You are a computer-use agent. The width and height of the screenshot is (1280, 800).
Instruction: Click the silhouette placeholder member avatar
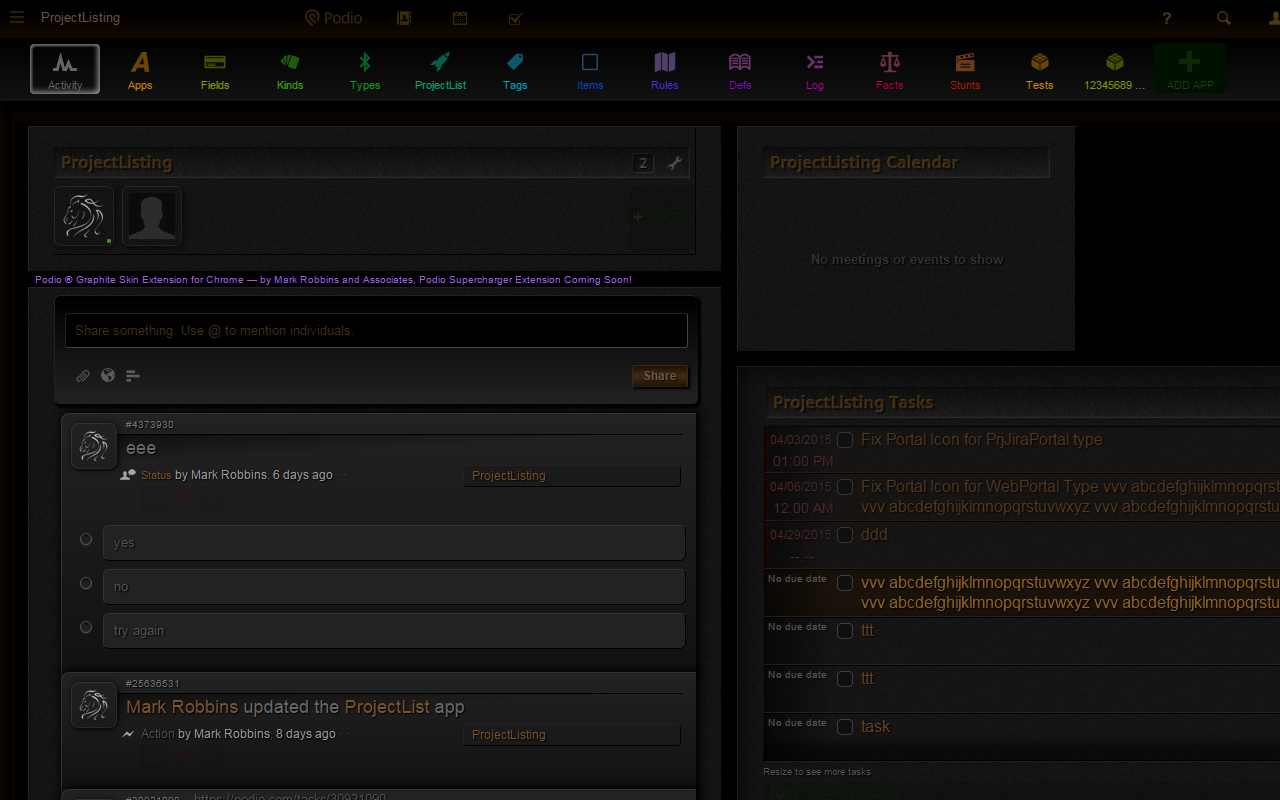(152, 216)
